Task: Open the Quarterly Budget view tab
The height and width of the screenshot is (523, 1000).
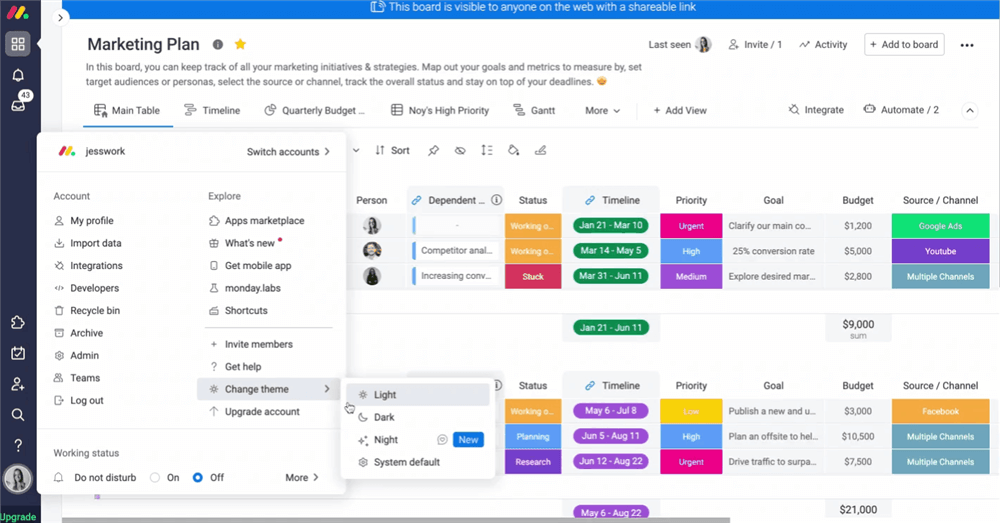Action: pos(314,110)
